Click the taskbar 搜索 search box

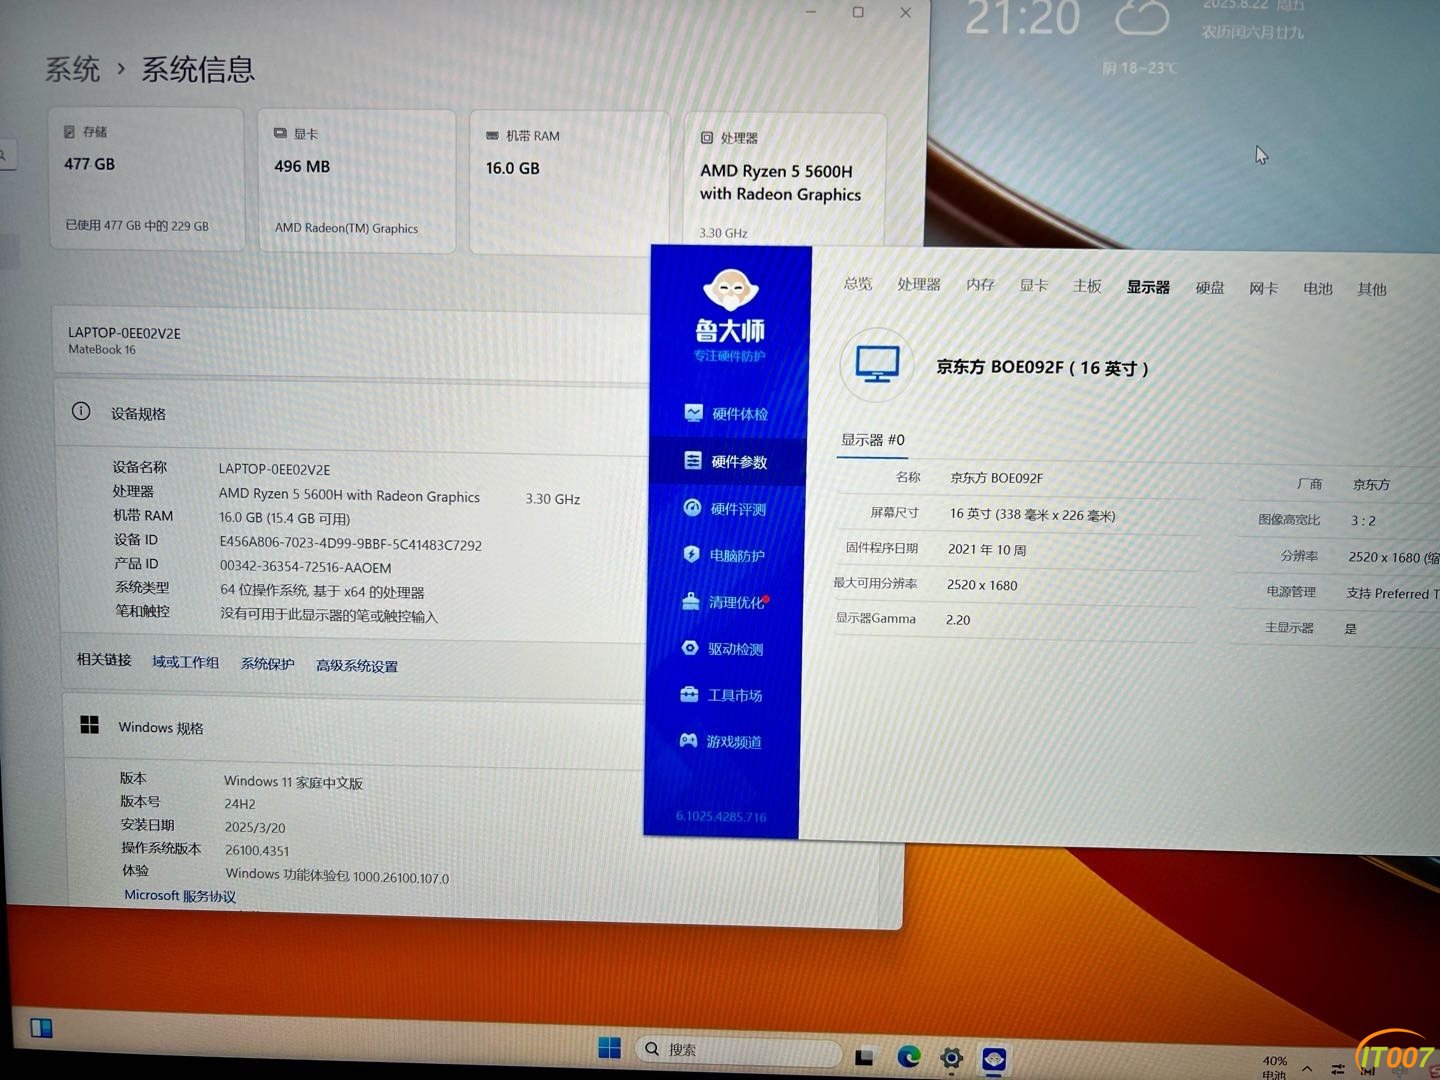[x=738, y=1049]
